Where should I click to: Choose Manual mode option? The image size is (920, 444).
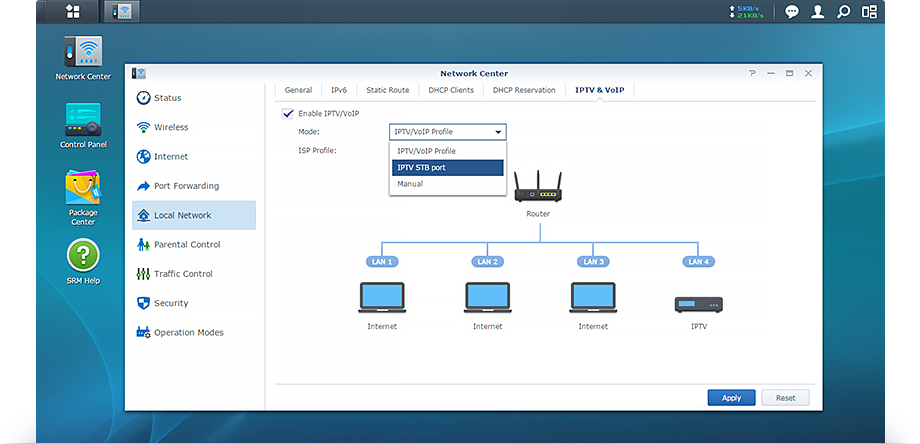coord(410,184)
